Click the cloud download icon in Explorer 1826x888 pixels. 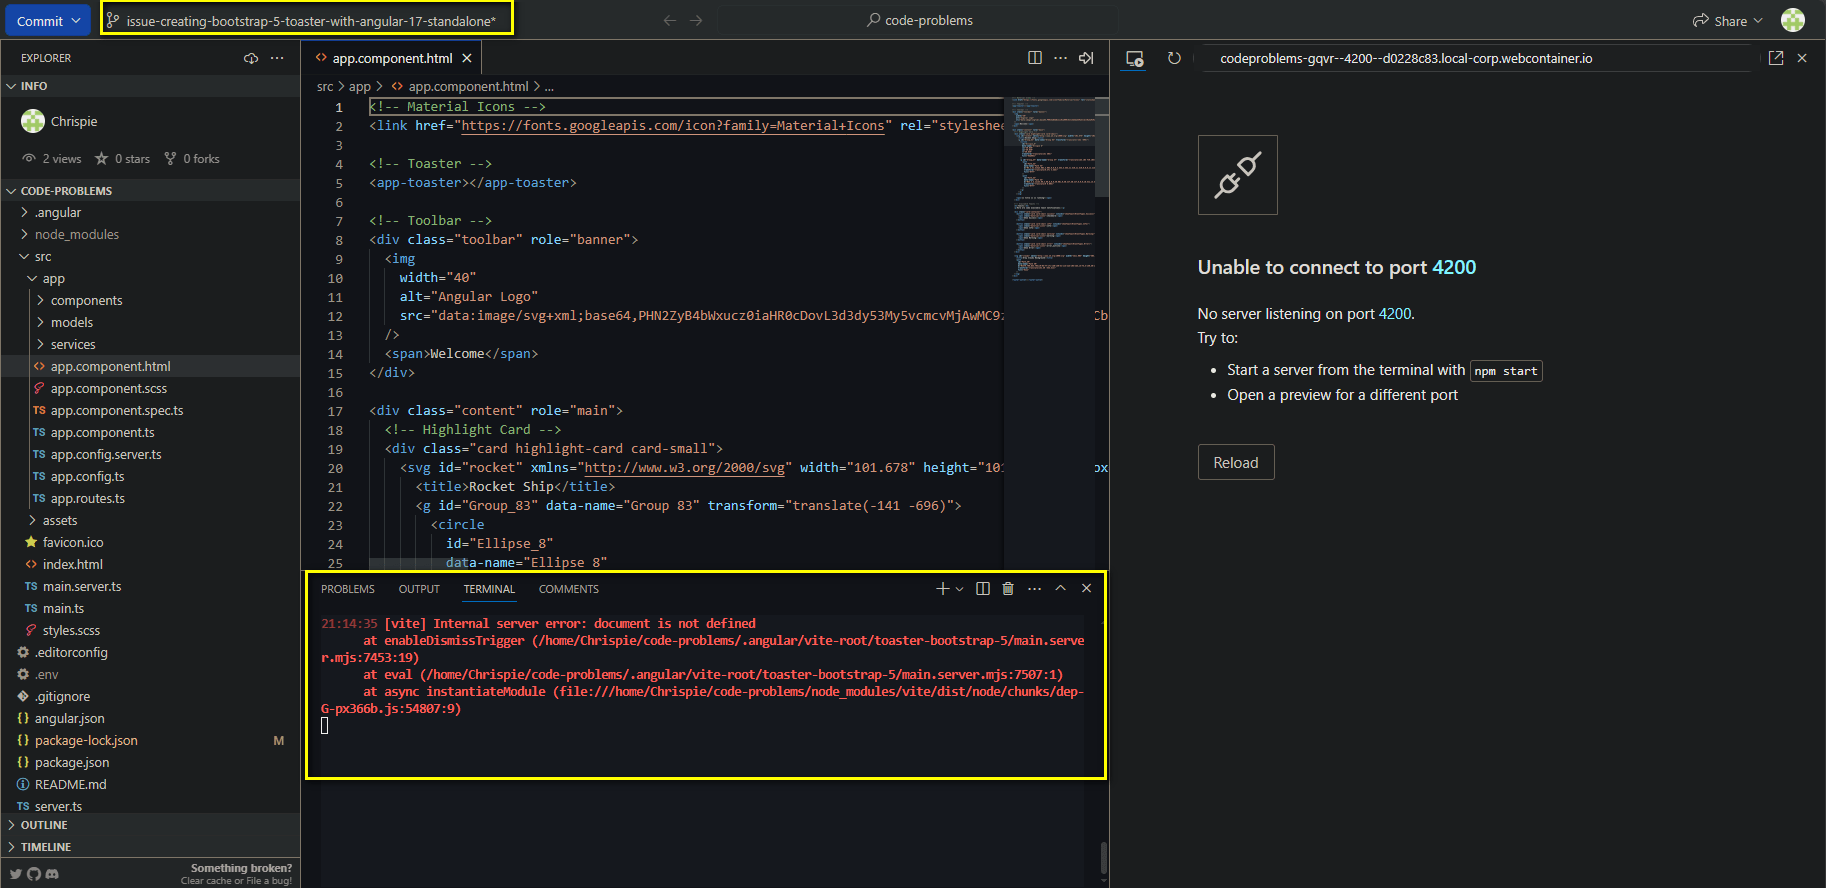tap(251, 58)
